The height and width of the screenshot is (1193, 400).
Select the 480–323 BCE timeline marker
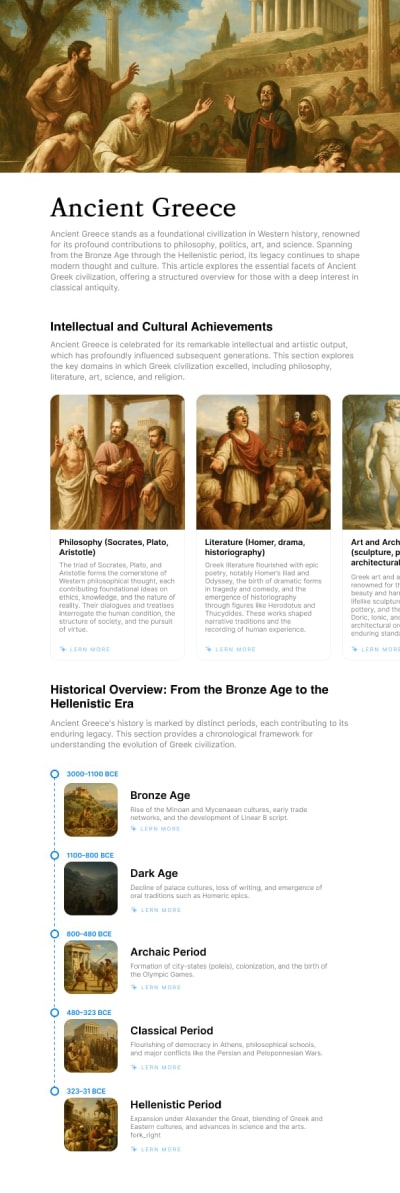click(x=54, y=1013)
